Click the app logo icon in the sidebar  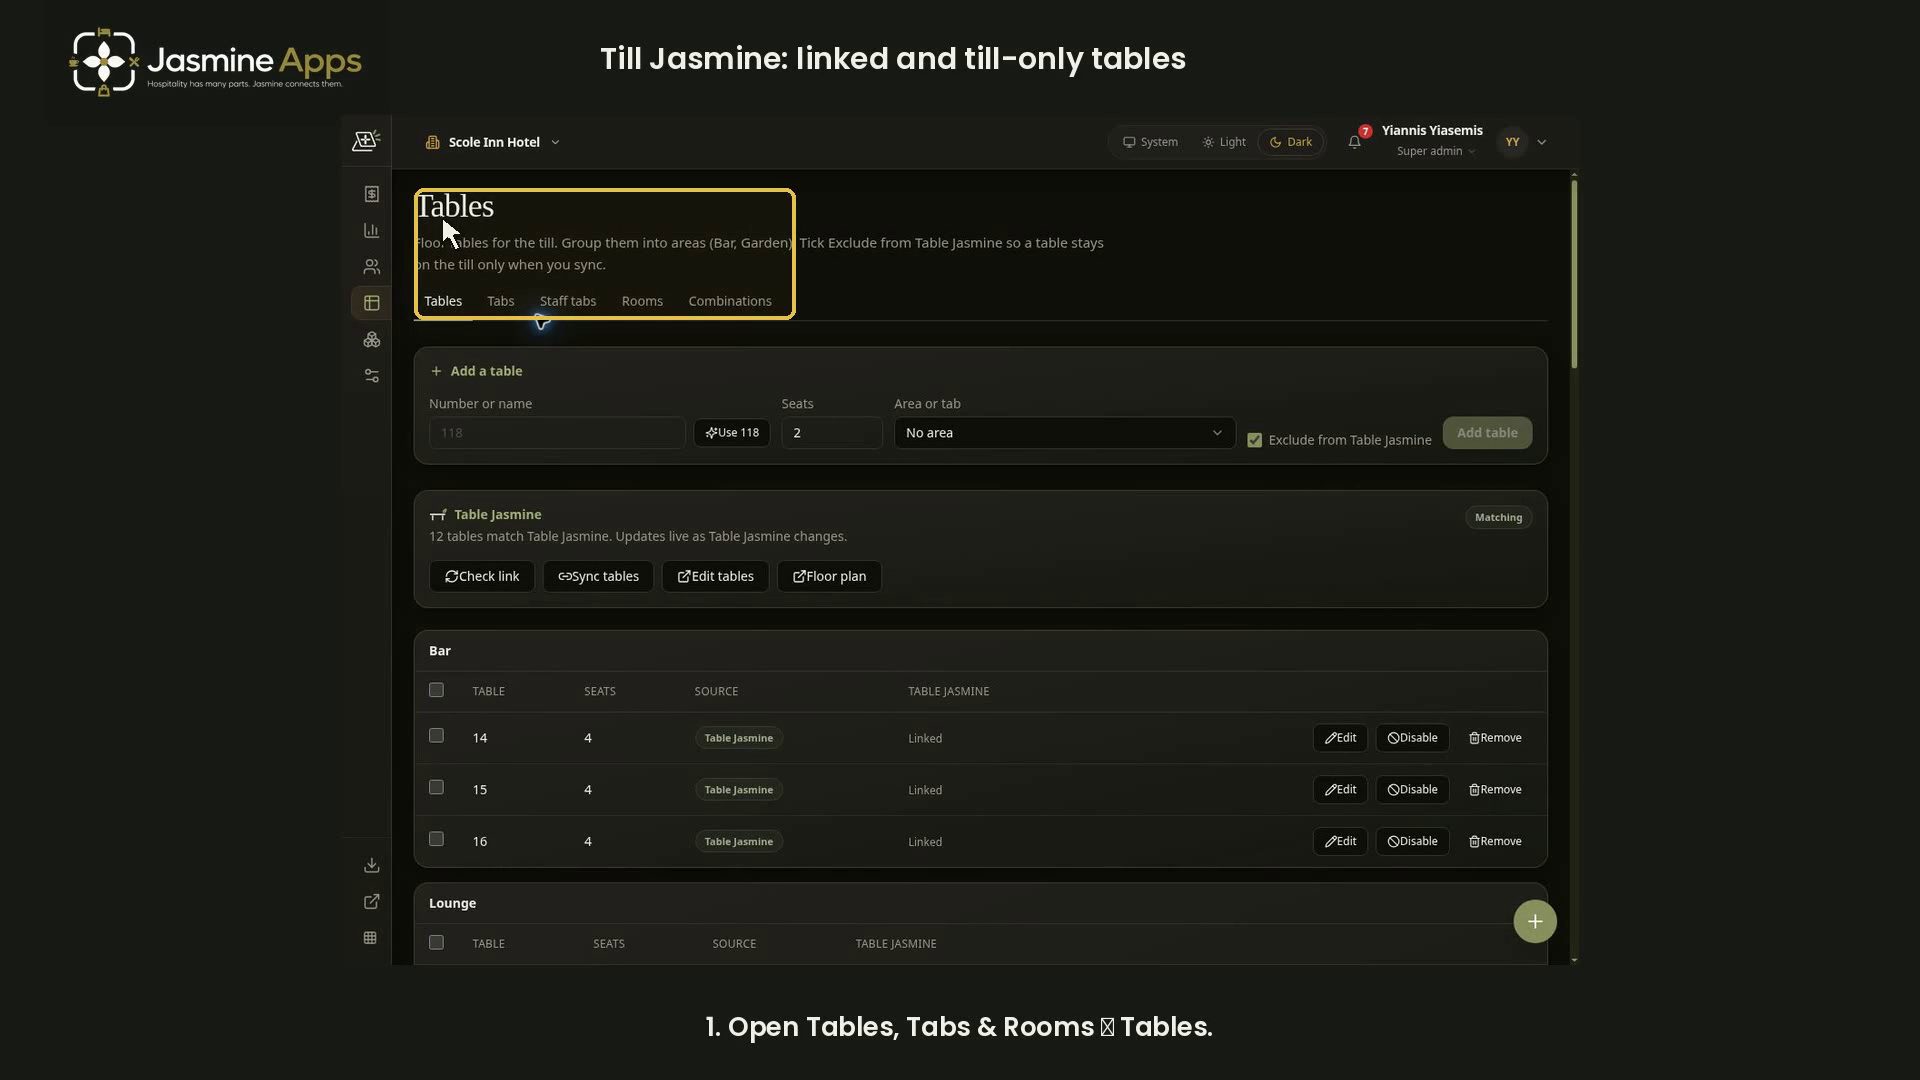click(x=366, y=141)
